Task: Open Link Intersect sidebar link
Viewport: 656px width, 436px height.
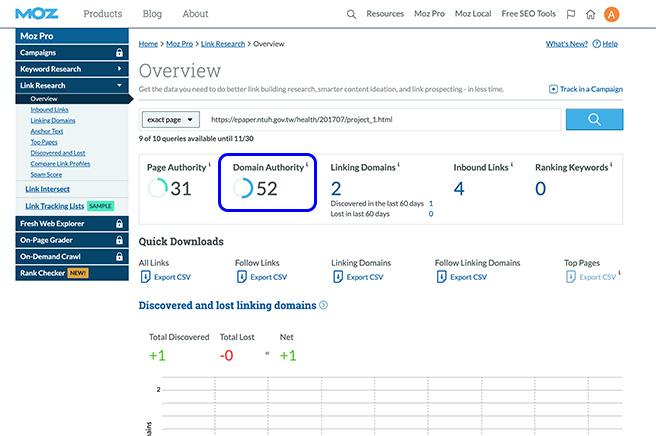Action: [x=47, y=189]
